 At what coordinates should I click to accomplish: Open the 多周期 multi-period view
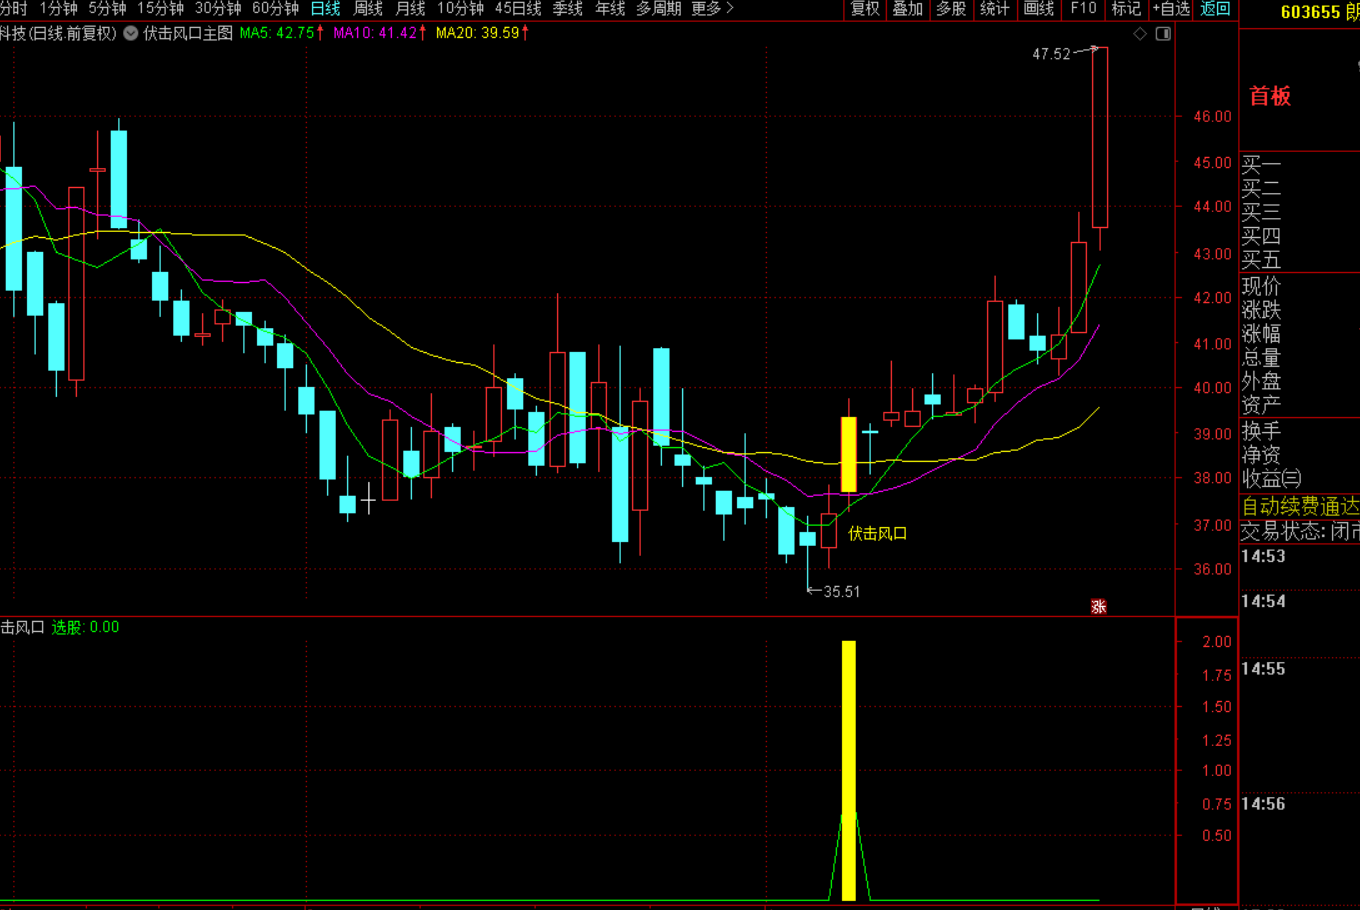659,9
